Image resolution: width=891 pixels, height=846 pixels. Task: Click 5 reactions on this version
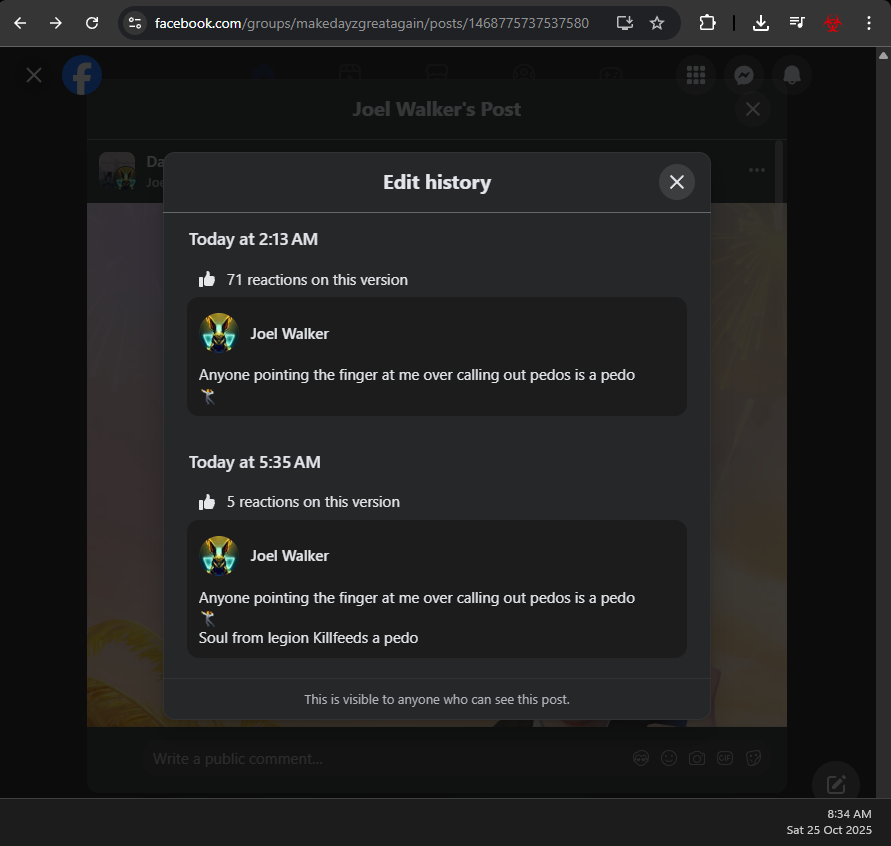pos(313,502)
